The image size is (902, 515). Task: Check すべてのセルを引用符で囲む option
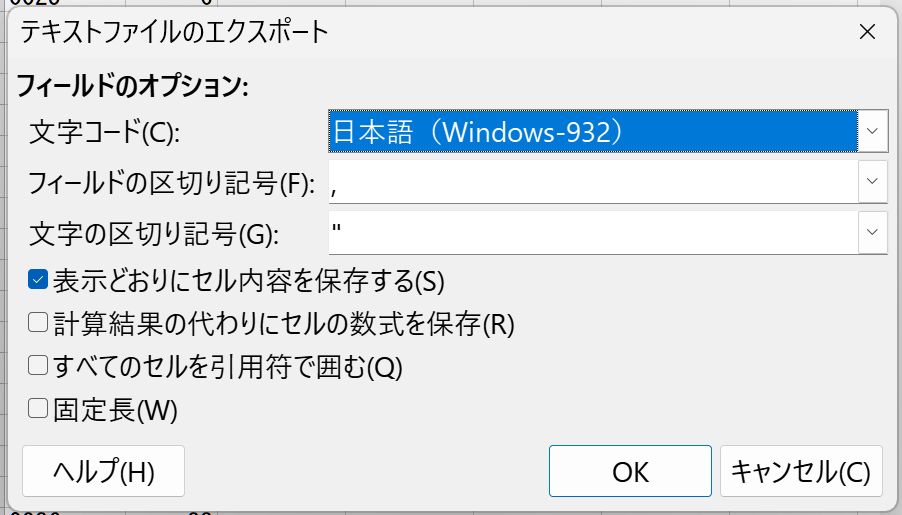[39, 366]
